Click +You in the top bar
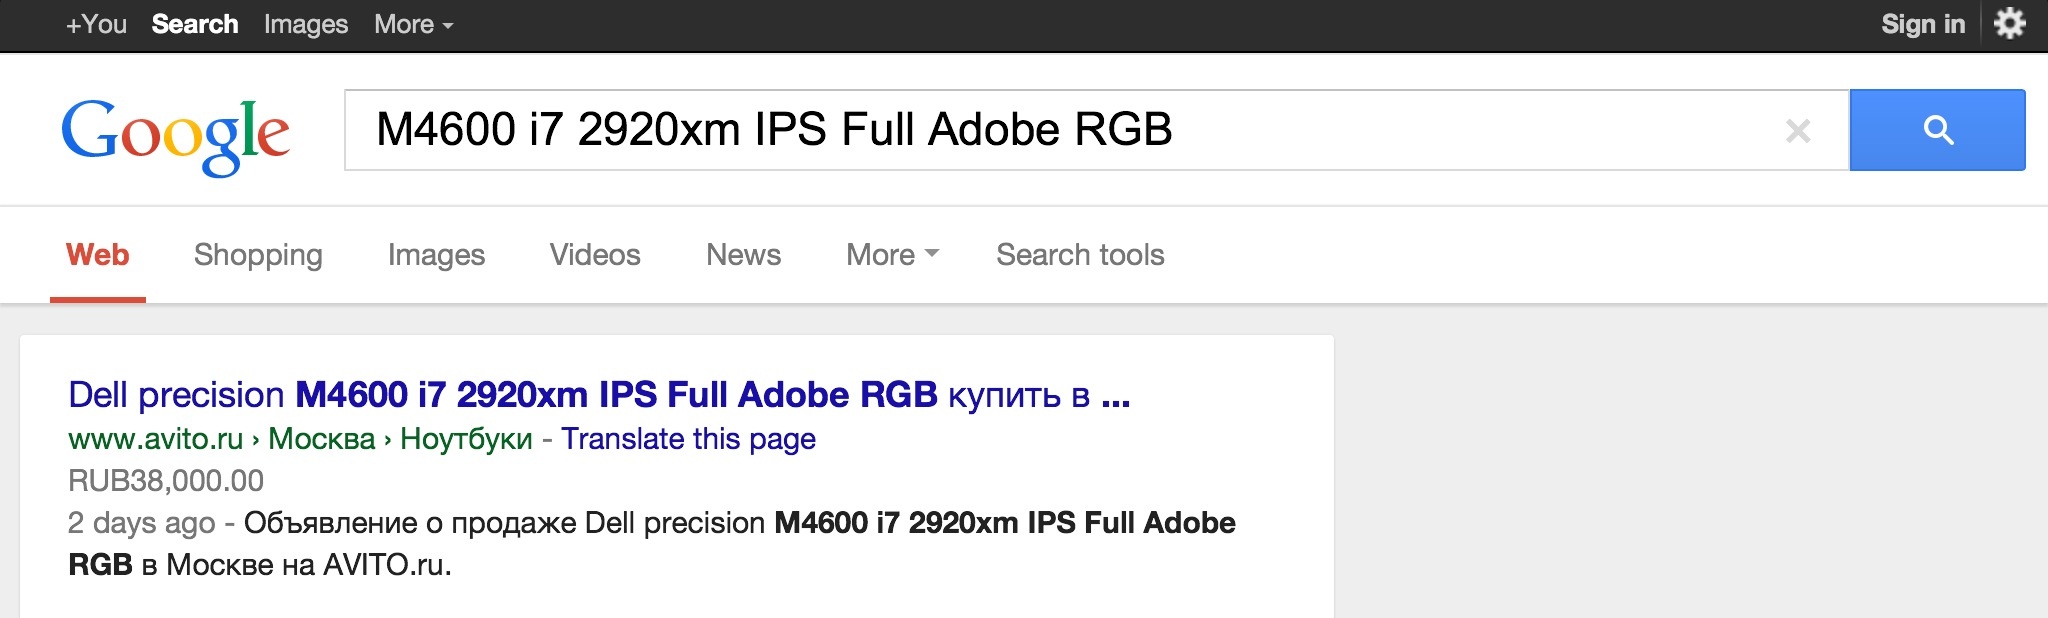 (x=96, y=24)
